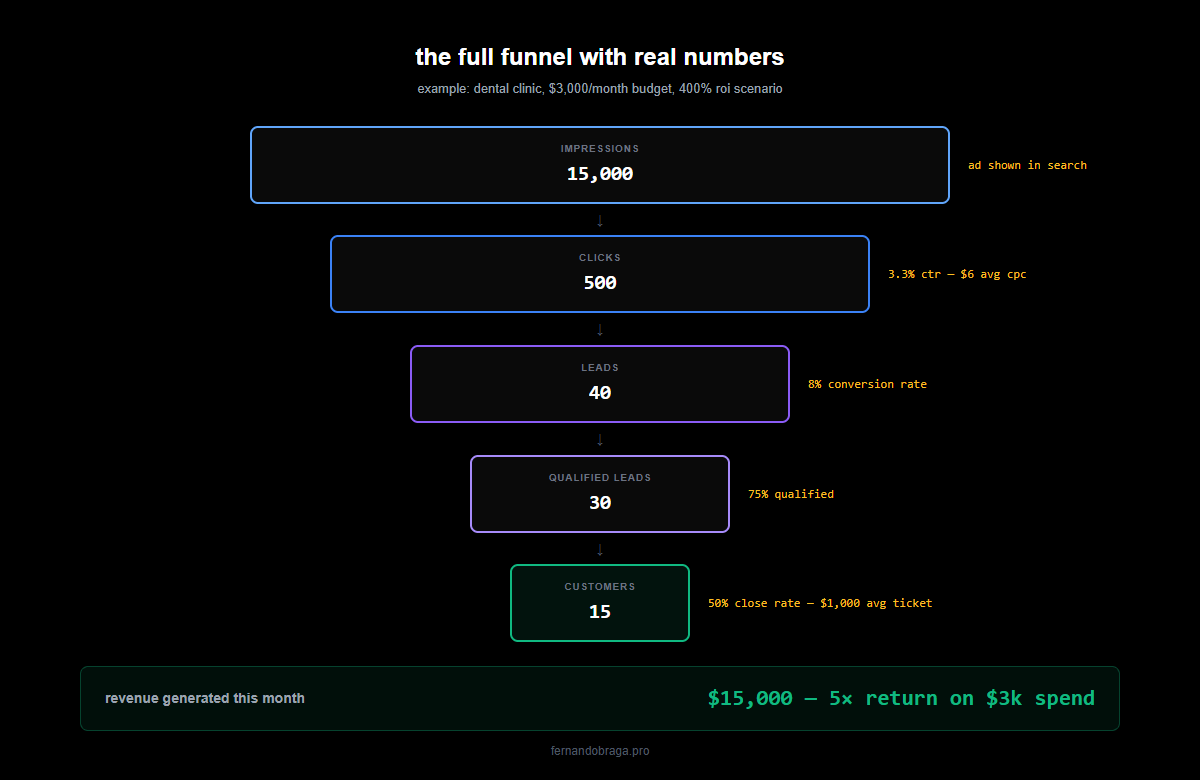Image resolution: width=1200 pixels, height=780 pixels.
Task: Select the '75% qualified' note
Action: coord(791,494)
